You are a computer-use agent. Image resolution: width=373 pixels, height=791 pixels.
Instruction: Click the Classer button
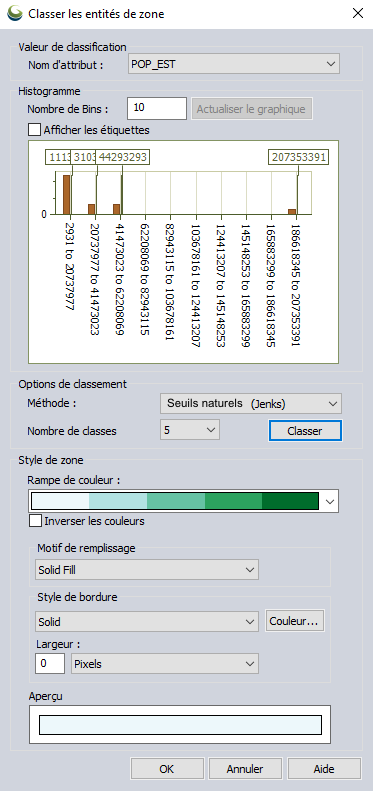tap(305, 431)
